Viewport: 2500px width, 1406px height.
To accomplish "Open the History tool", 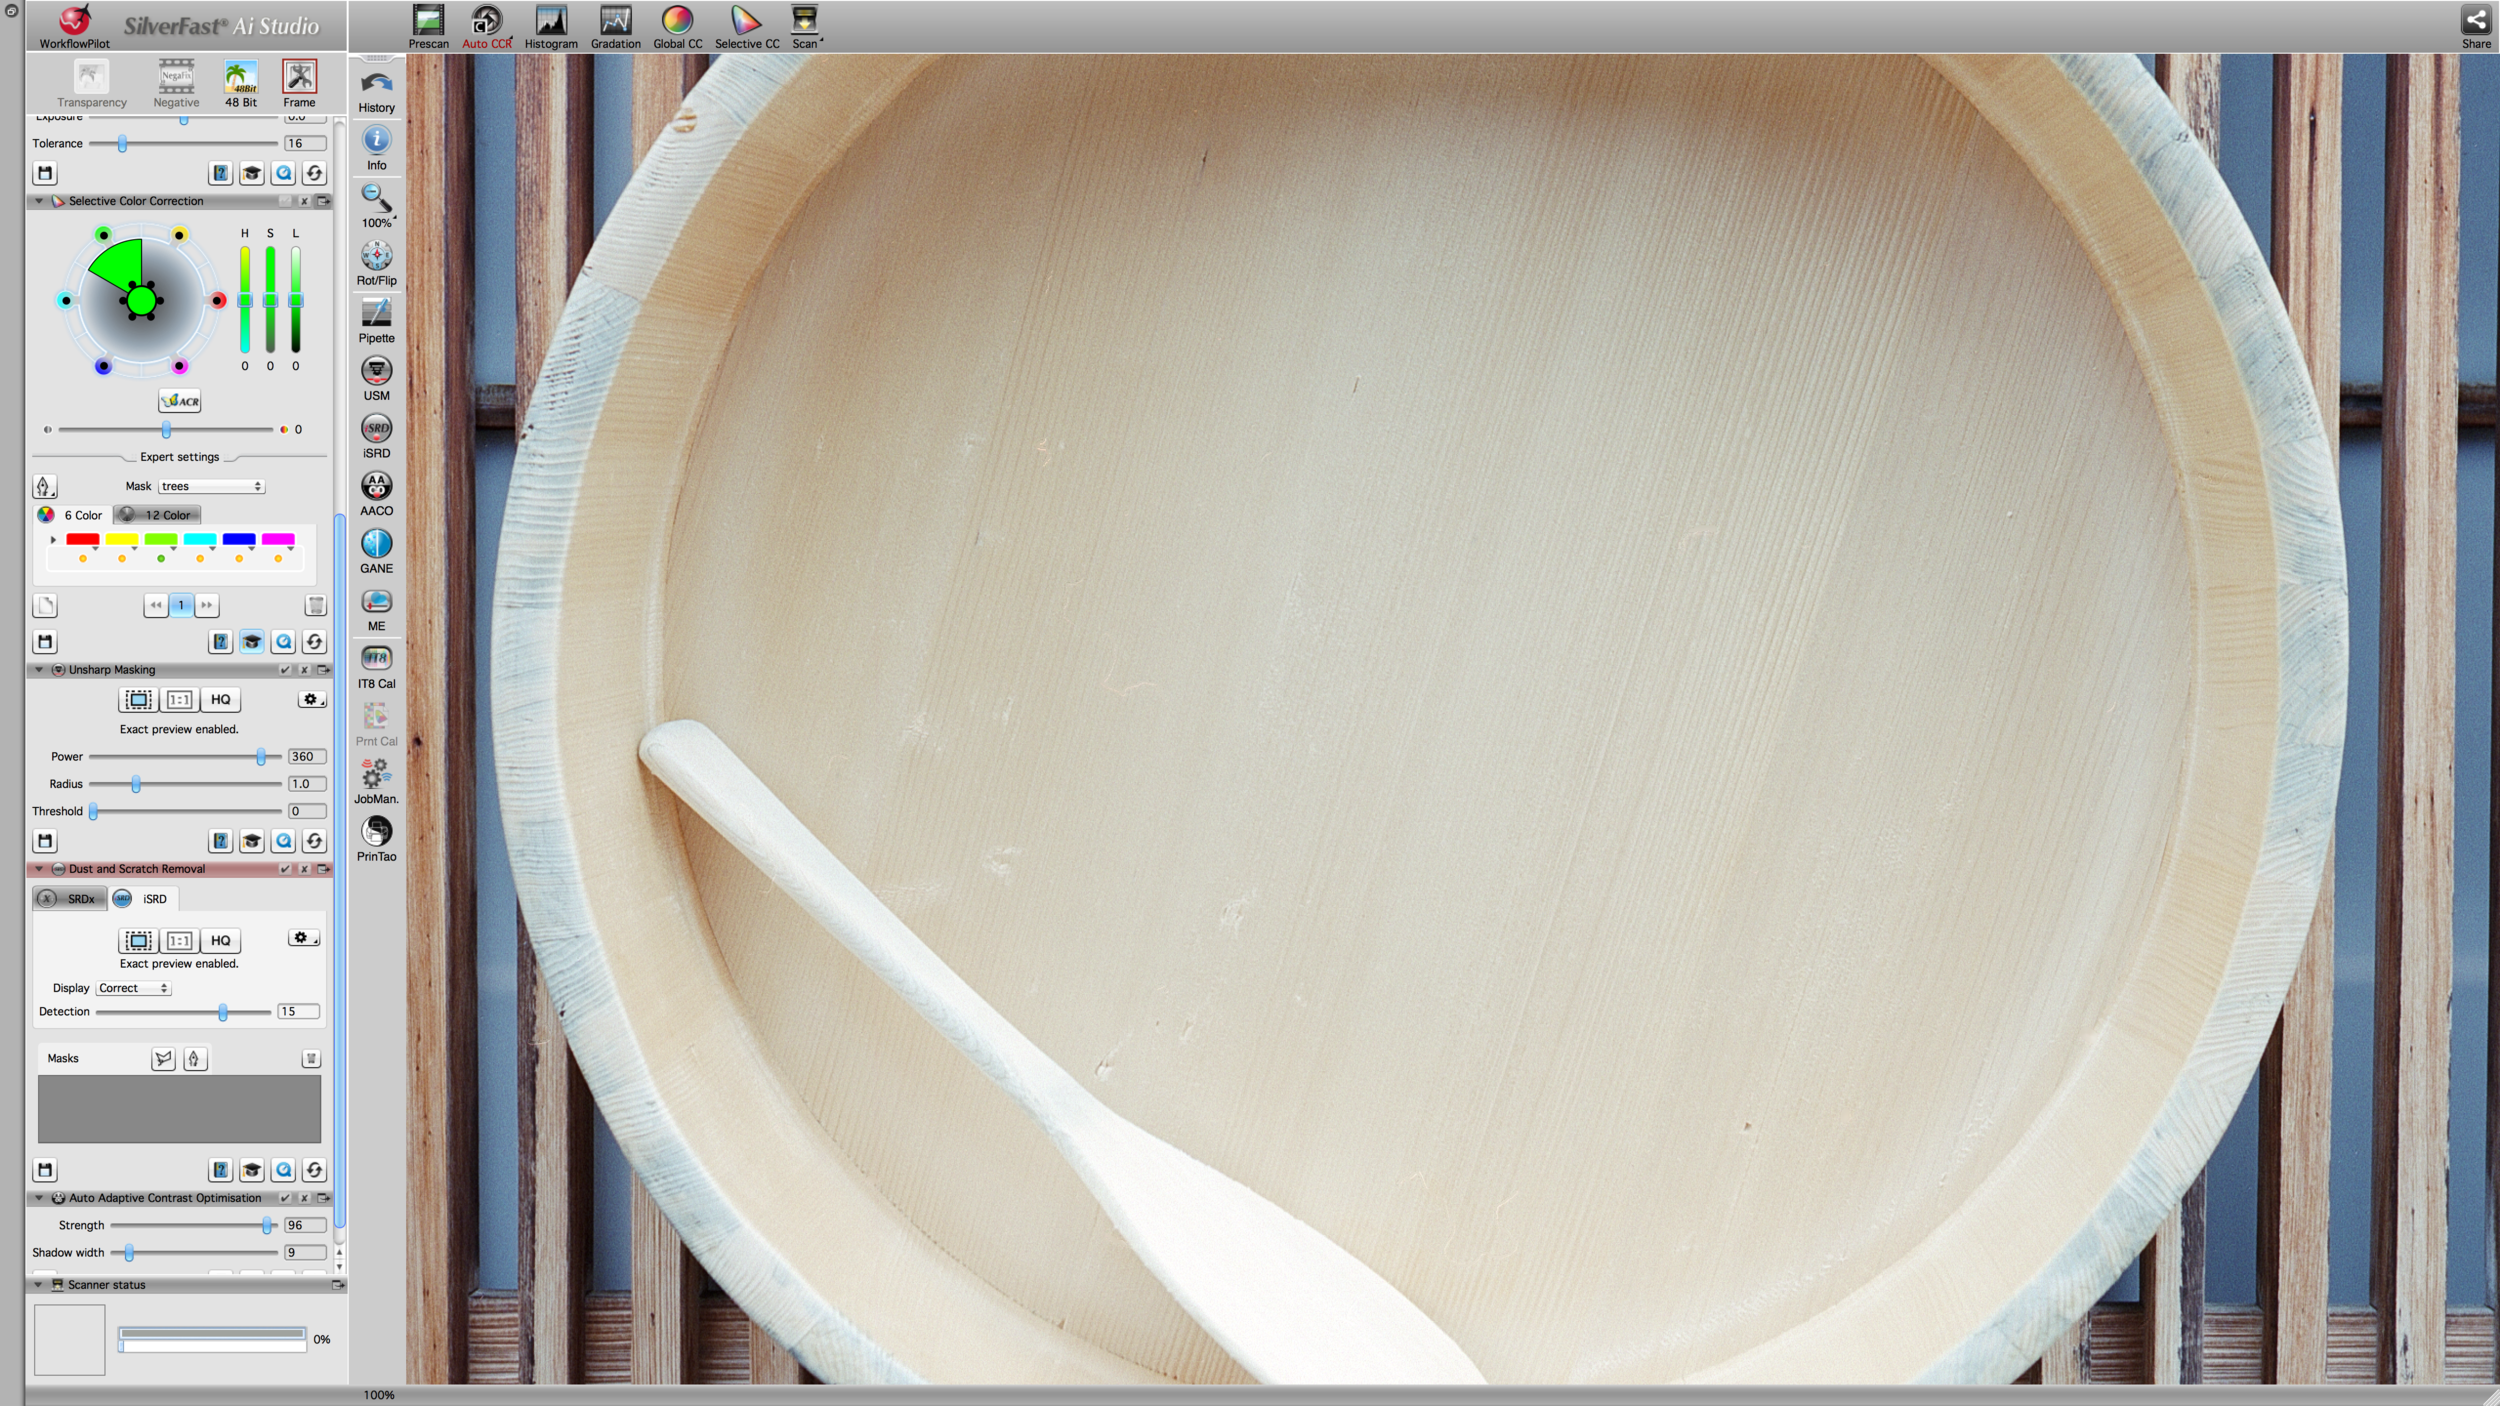I will [x=376, y=90].
